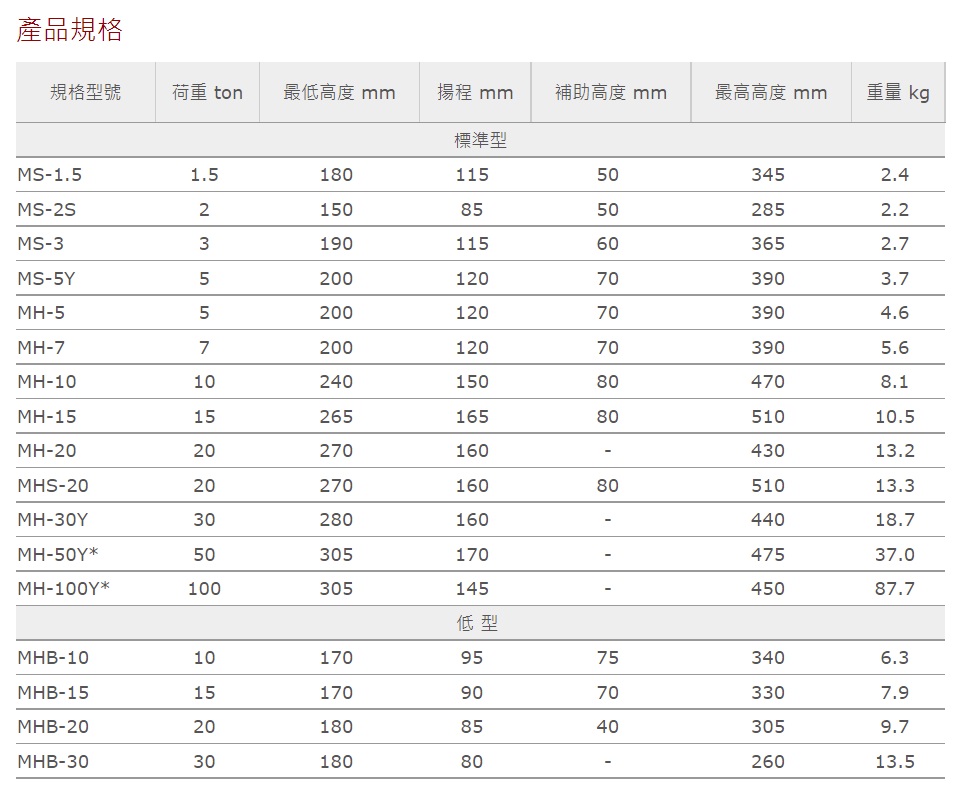Screen dimensions: 960x794
Task: Click the 產品規格 page heading
Action: tap(70, 30)
